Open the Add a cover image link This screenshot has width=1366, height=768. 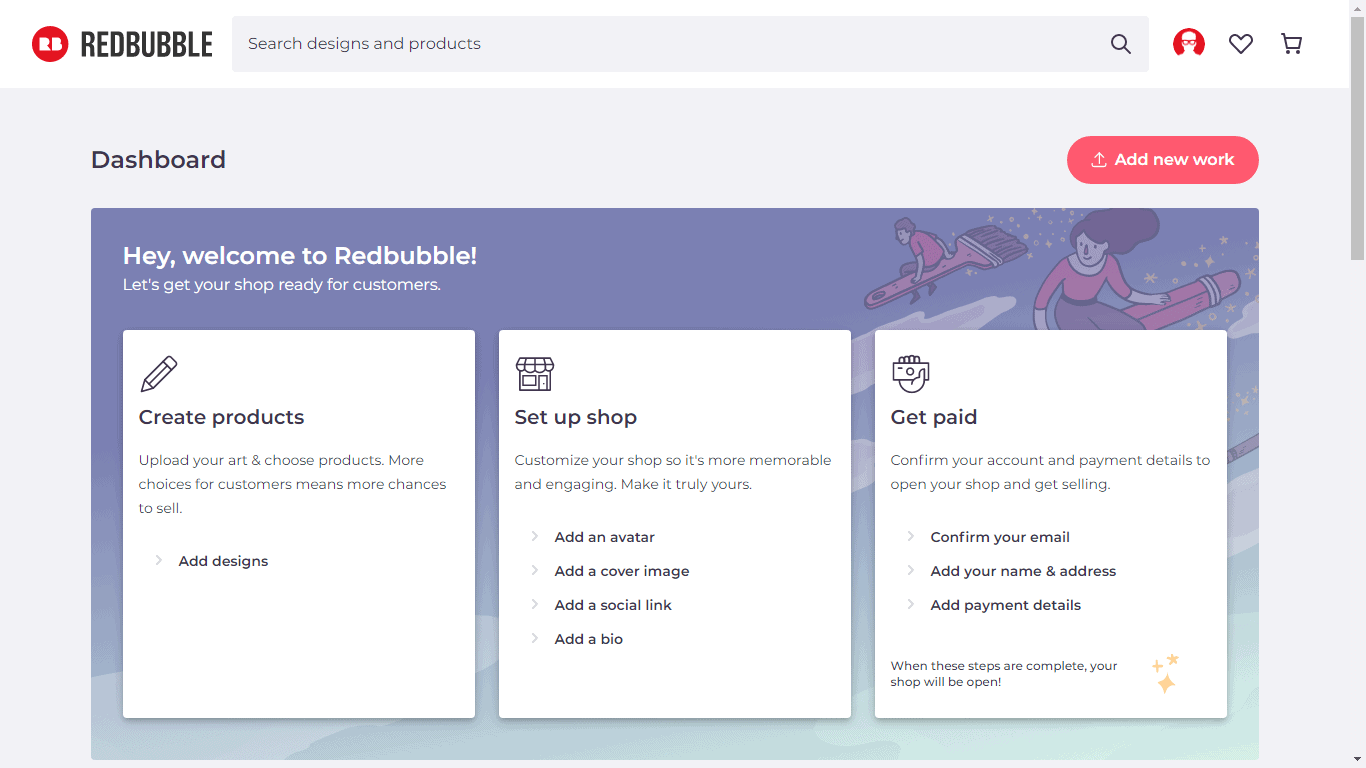622,571
